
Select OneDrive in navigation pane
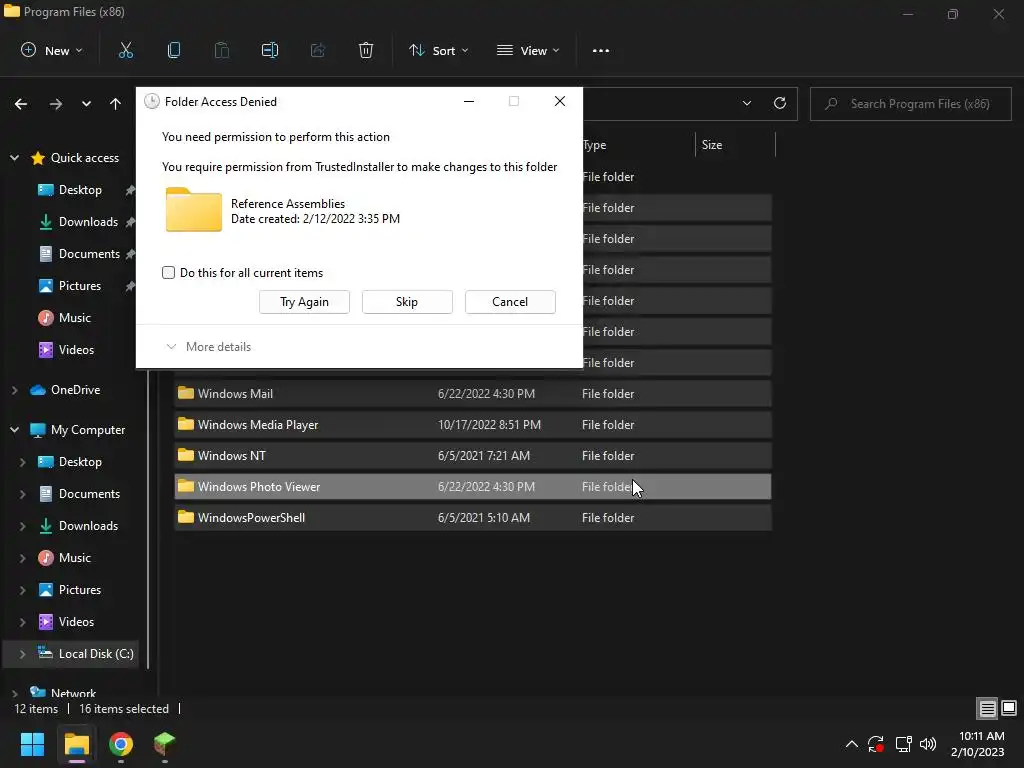[x=75, y=390]
